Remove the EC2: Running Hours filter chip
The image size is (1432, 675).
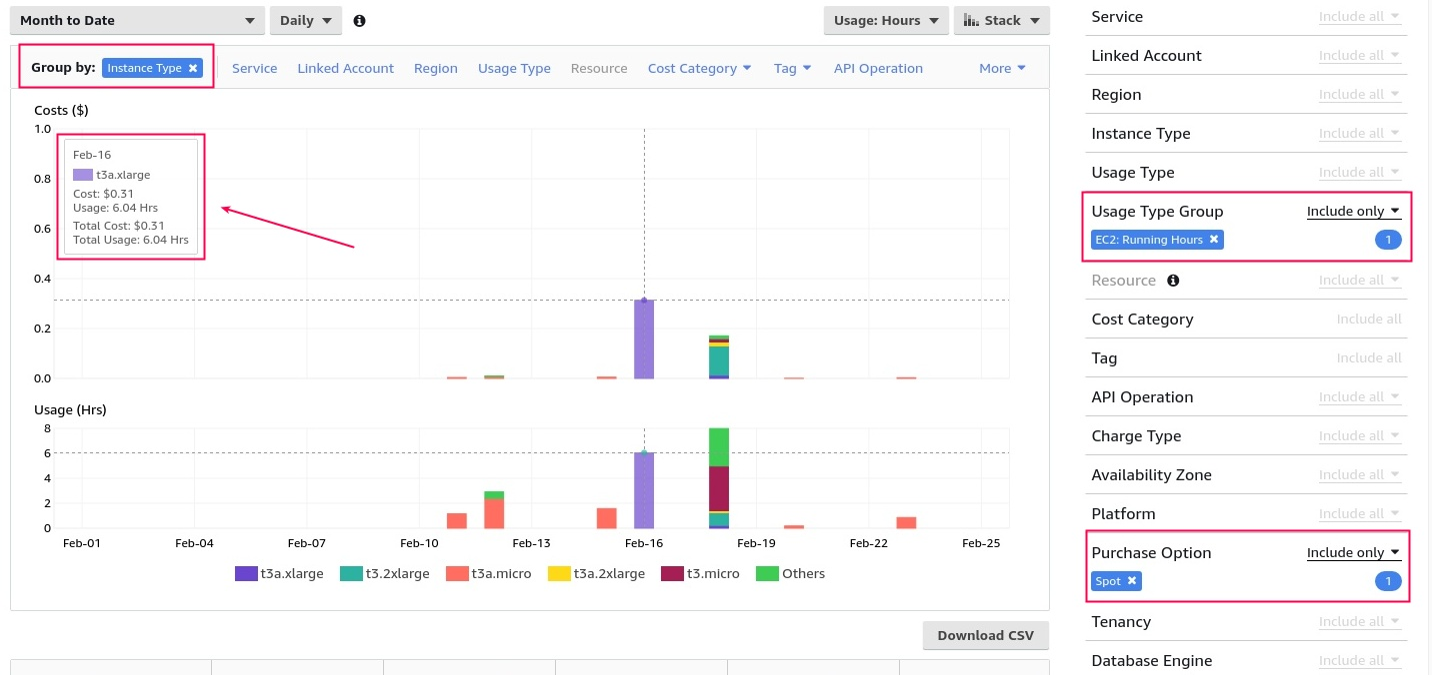click(1213, 240)
